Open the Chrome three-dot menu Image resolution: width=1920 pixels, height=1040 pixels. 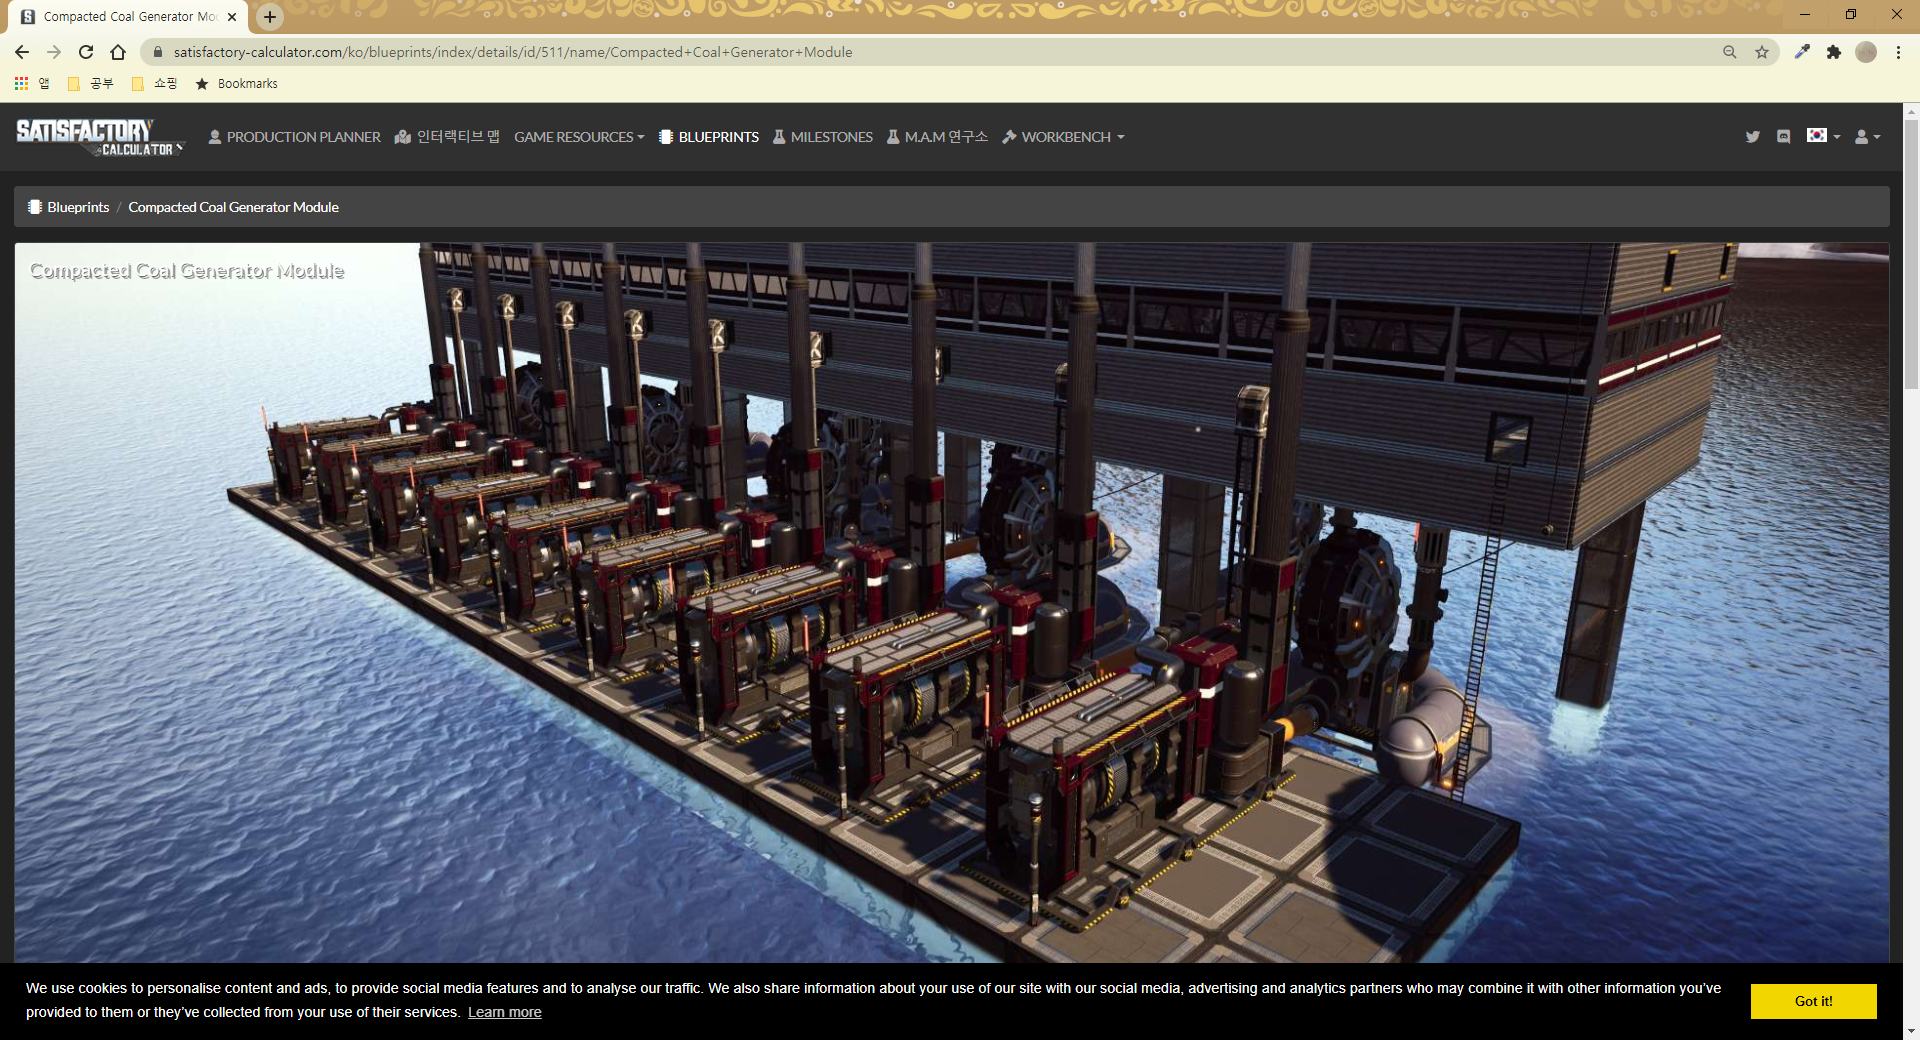[1898, 52]
